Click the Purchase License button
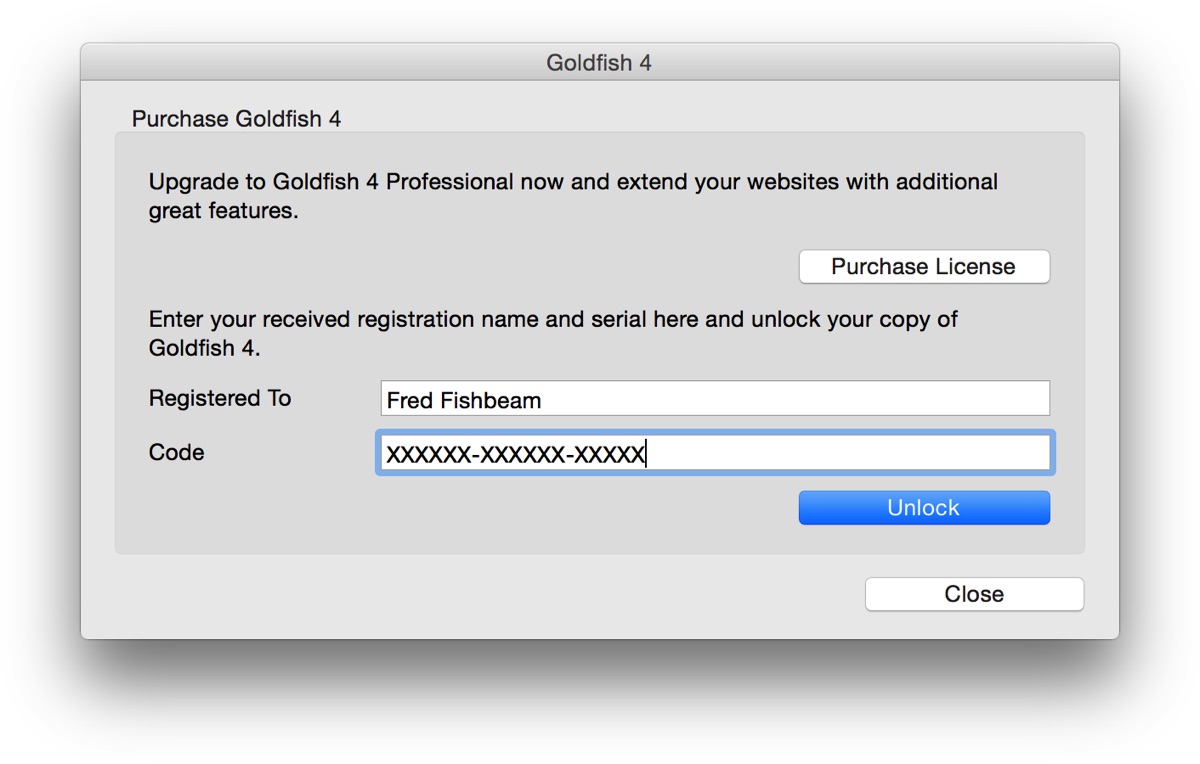This screenshot has height=764, width=1200. [924, 267]
